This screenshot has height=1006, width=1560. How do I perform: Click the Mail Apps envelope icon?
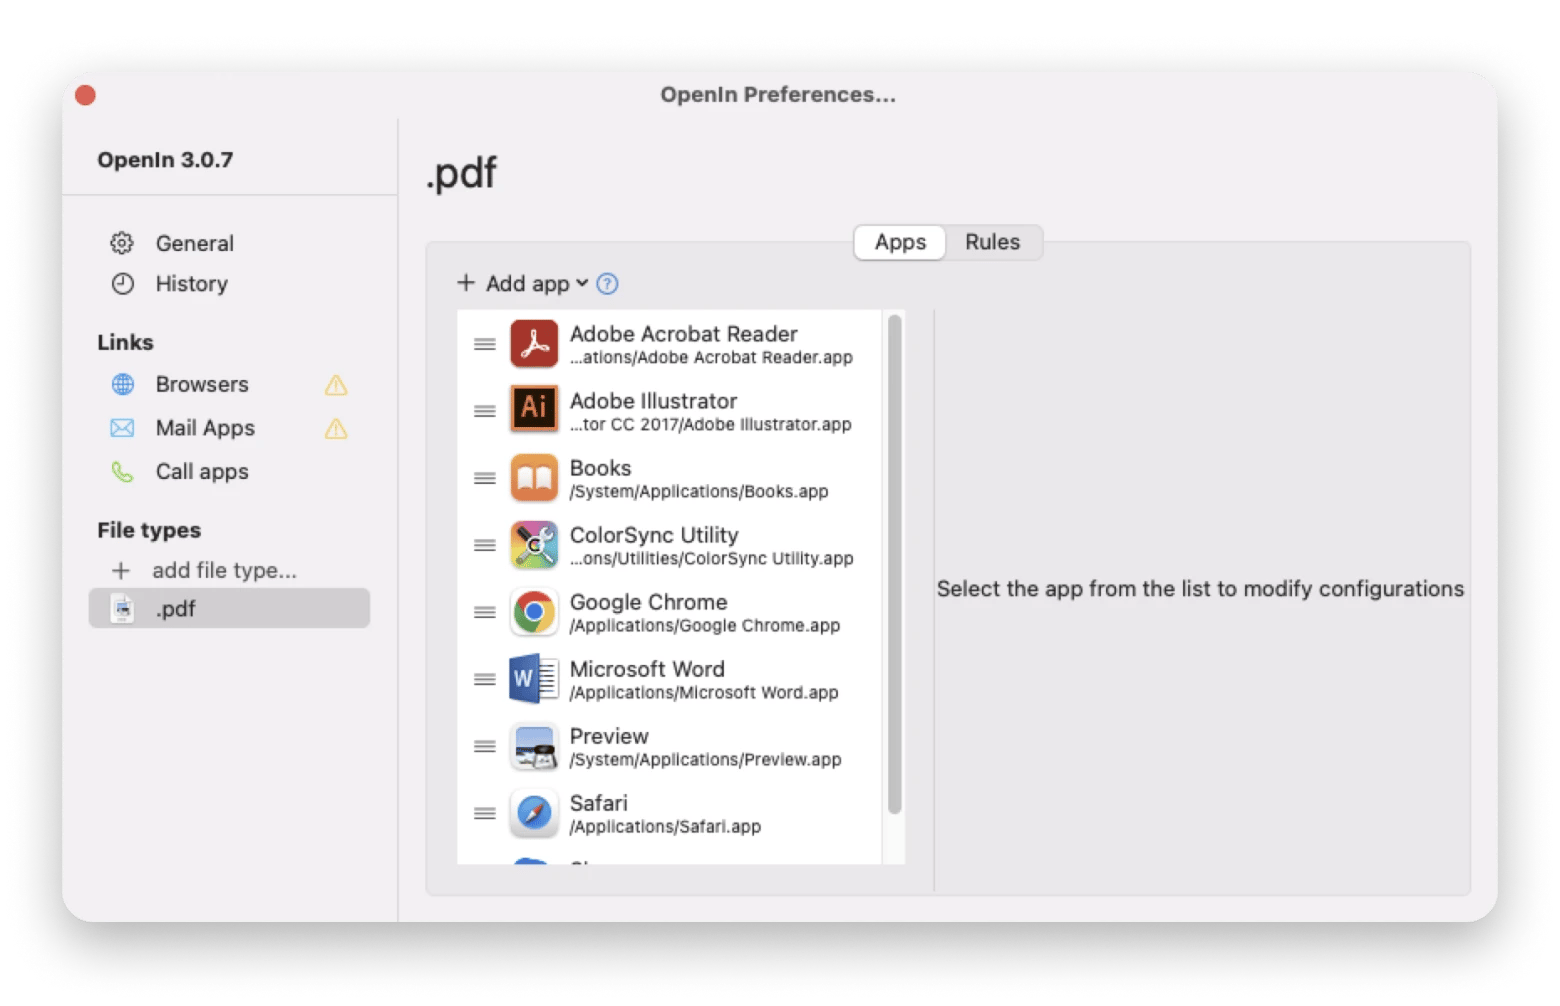click(122, 428)
